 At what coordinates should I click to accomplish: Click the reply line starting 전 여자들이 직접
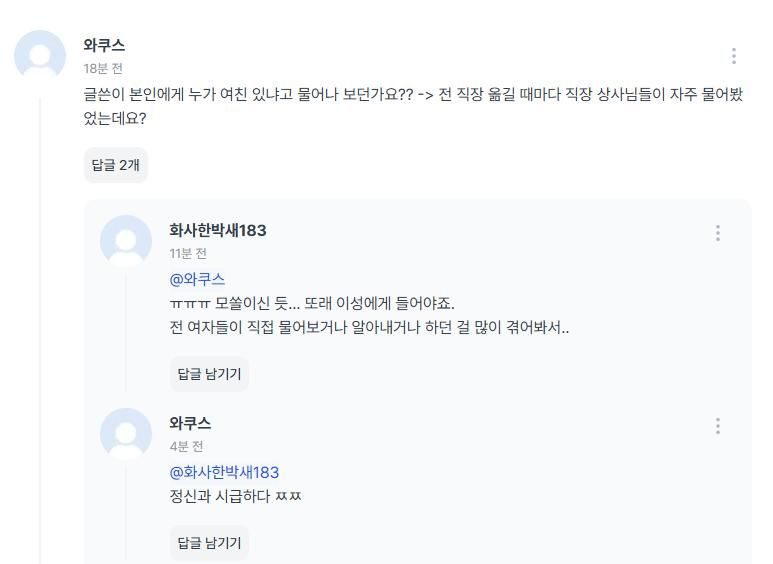click(x=369, y=327)
